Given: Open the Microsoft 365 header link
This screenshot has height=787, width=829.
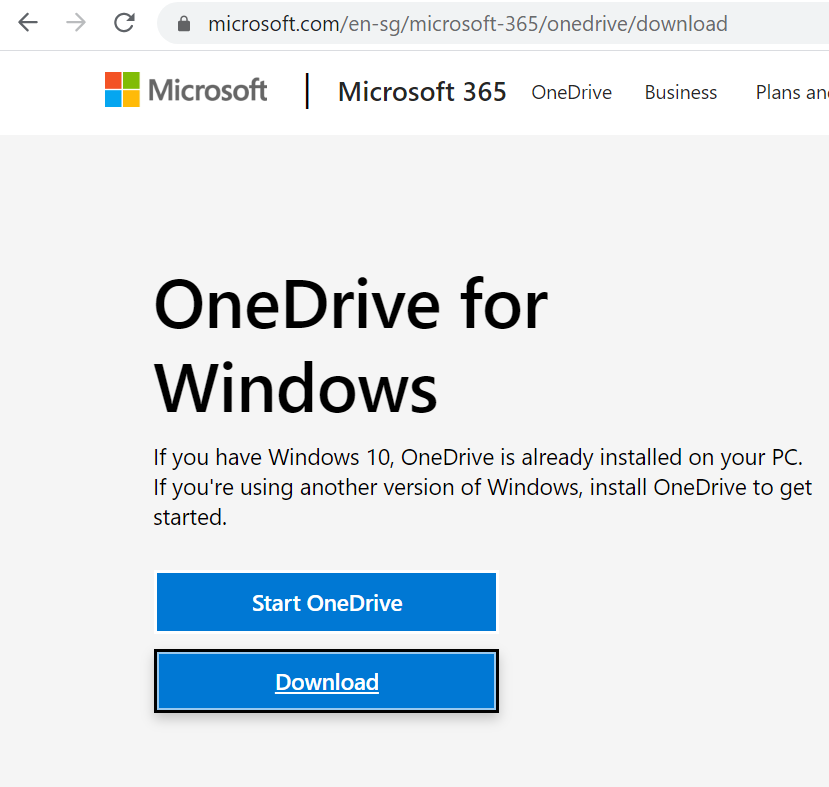Looking at the screenshot, I should tap(422, 92).
